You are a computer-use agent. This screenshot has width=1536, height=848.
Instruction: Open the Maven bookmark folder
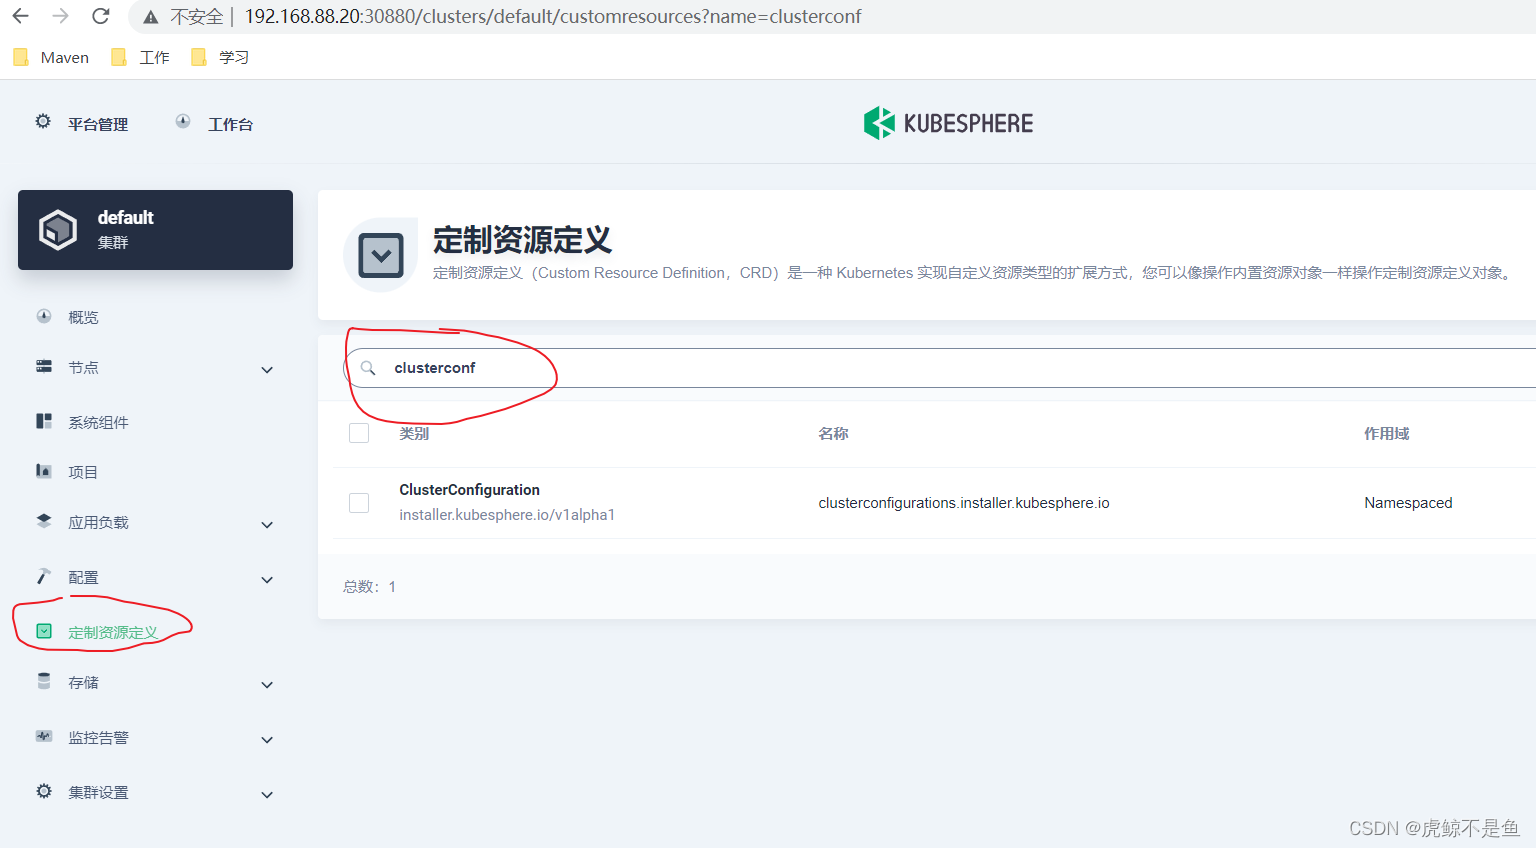[x=51, y=57]
